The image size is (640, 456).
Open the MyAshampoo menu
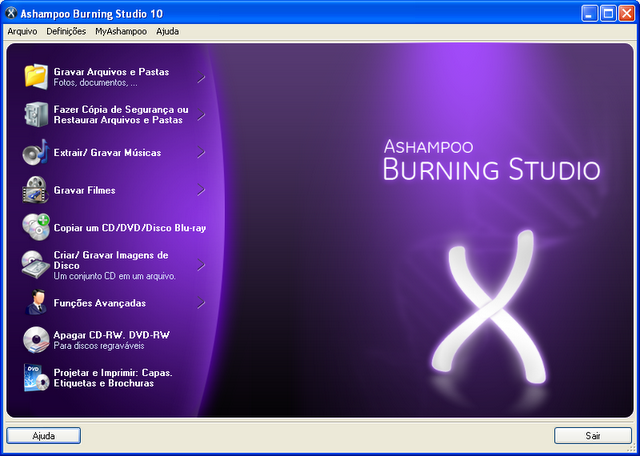point(121,31)
